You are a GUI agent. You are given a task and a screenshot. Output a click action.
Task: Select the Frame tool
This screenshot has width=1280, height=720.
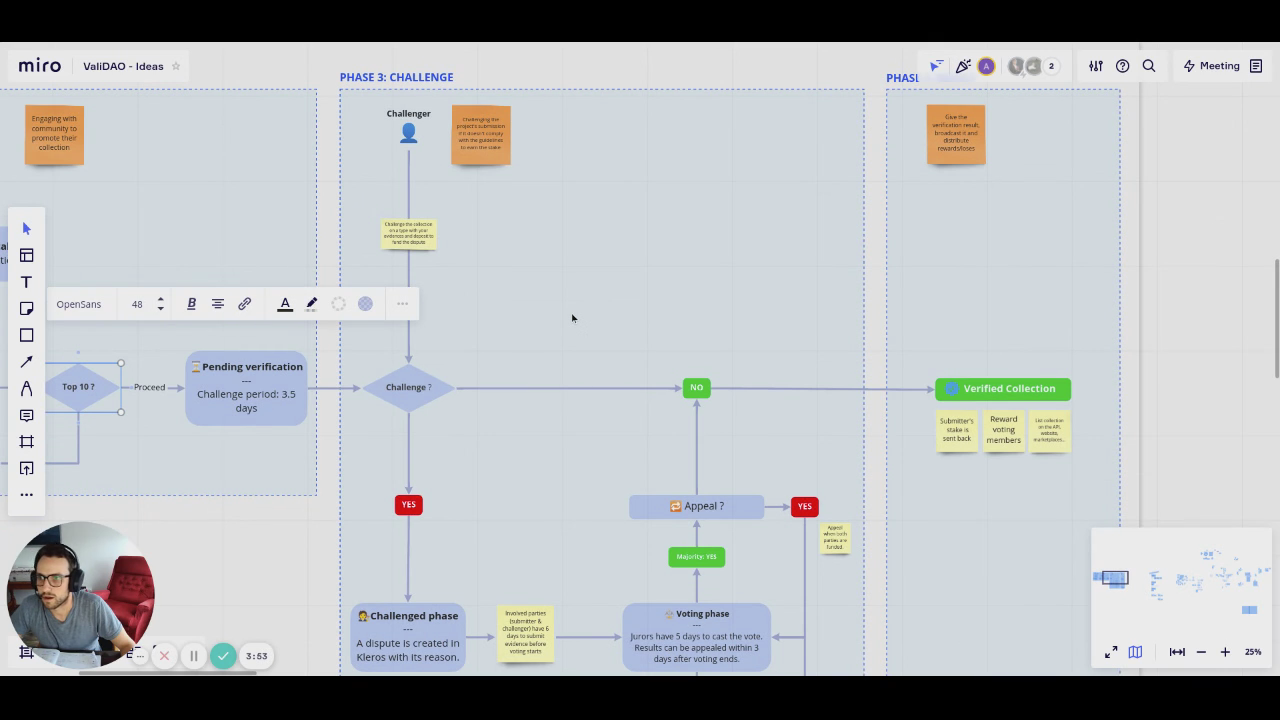coord(27,441)
